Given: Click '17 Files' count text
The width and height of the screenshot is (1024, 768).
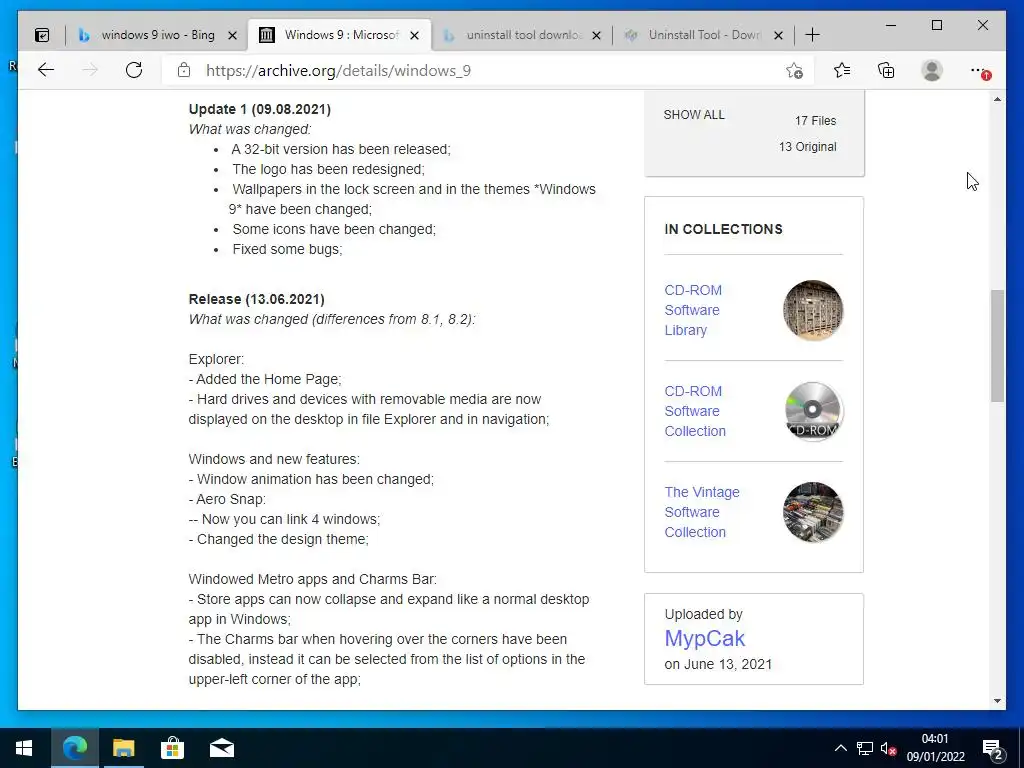Looking at the screenshot, I should tap(815, 121).
